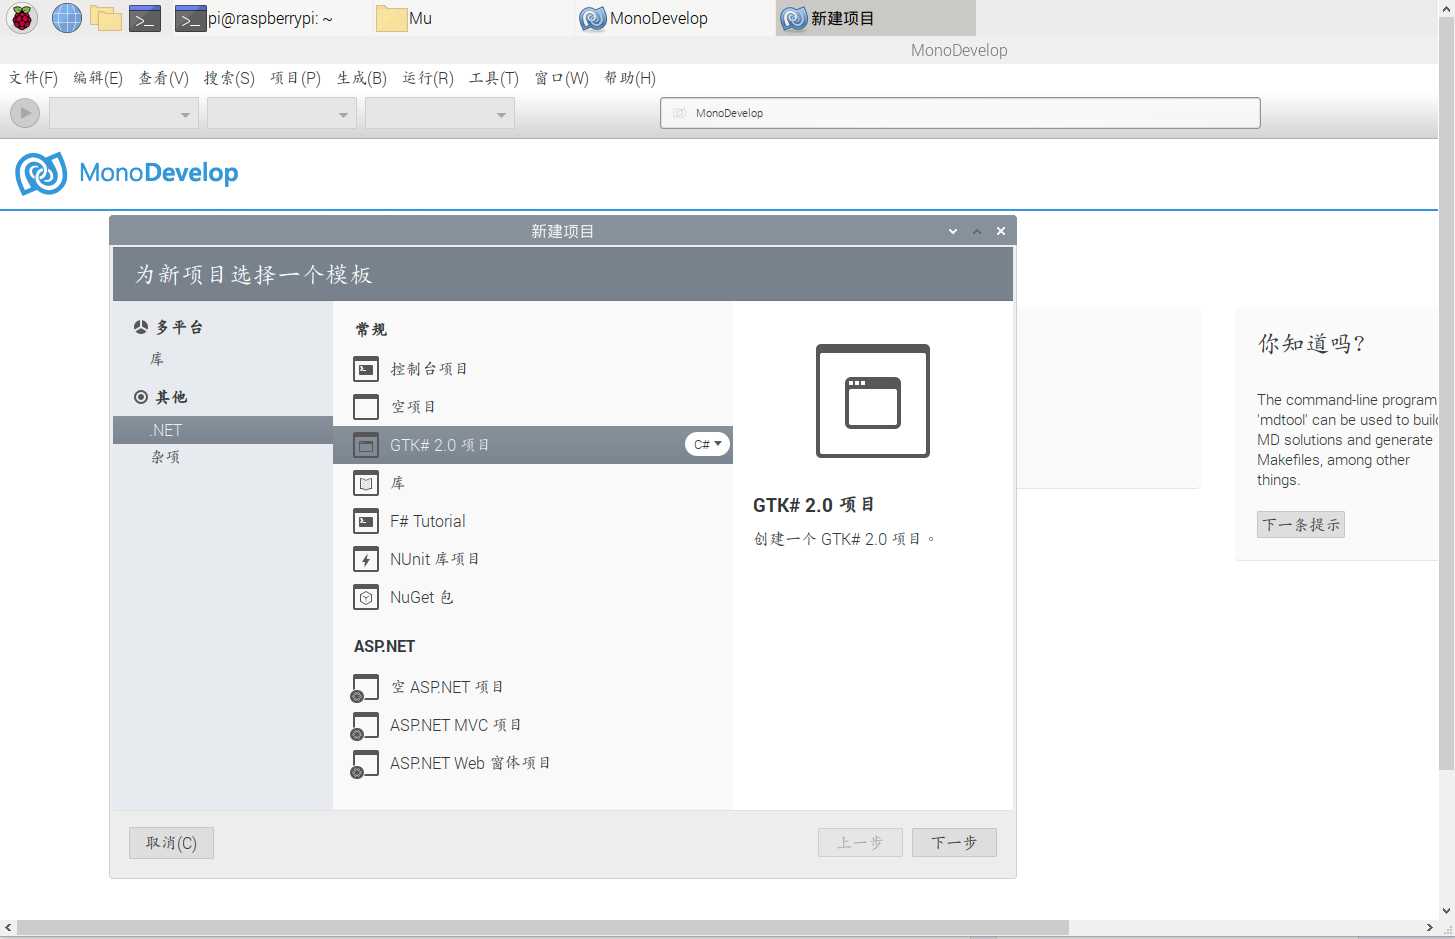
Task: Open the 项目(P) menu
Action: 295,78
